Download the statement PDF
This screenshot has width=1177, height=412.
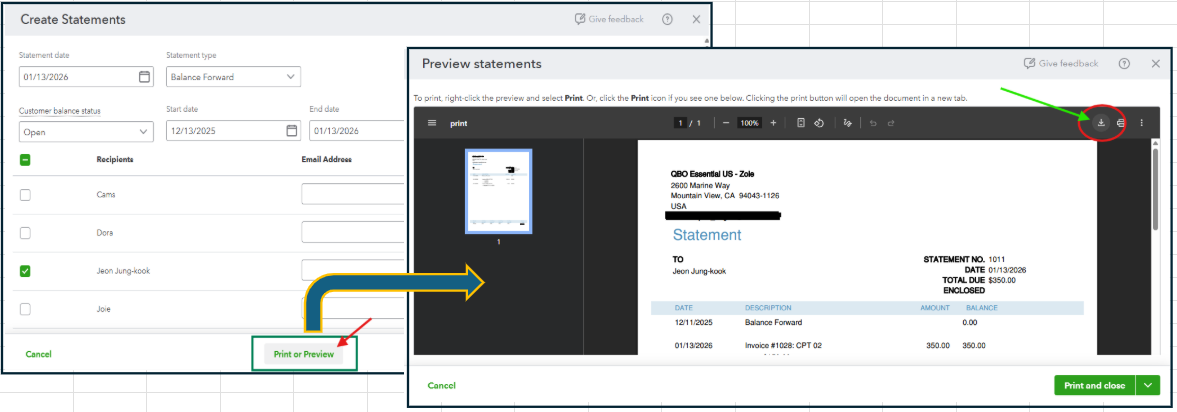1100,123
